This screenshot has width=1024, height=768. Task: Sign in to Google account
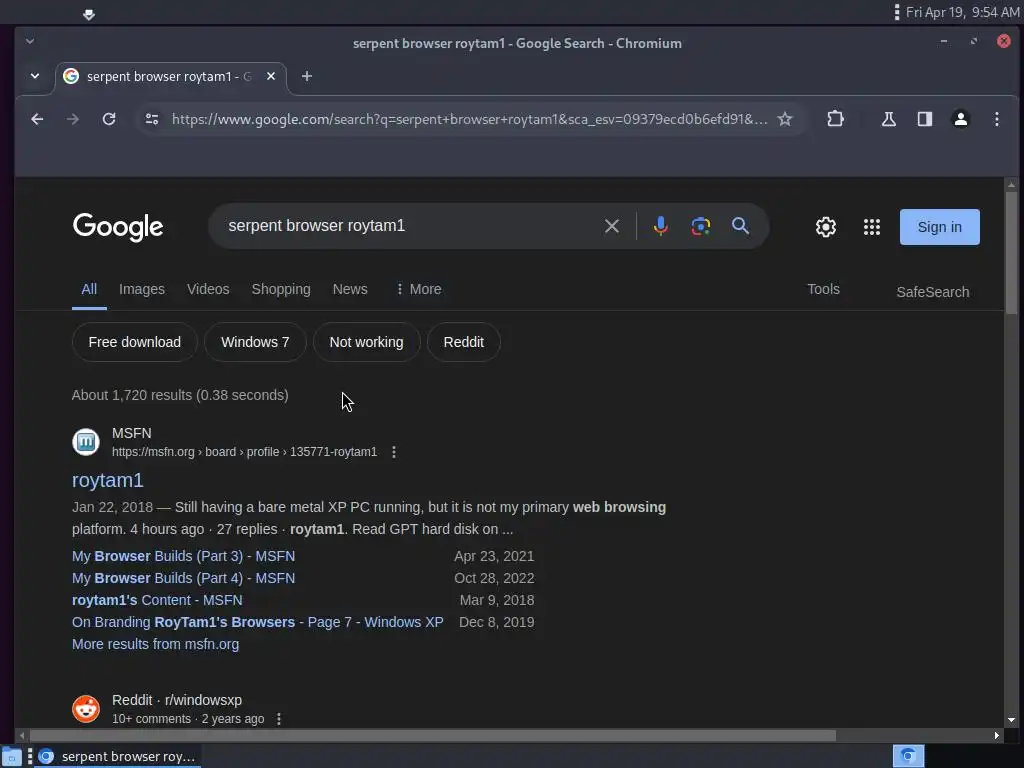[939, 227]
